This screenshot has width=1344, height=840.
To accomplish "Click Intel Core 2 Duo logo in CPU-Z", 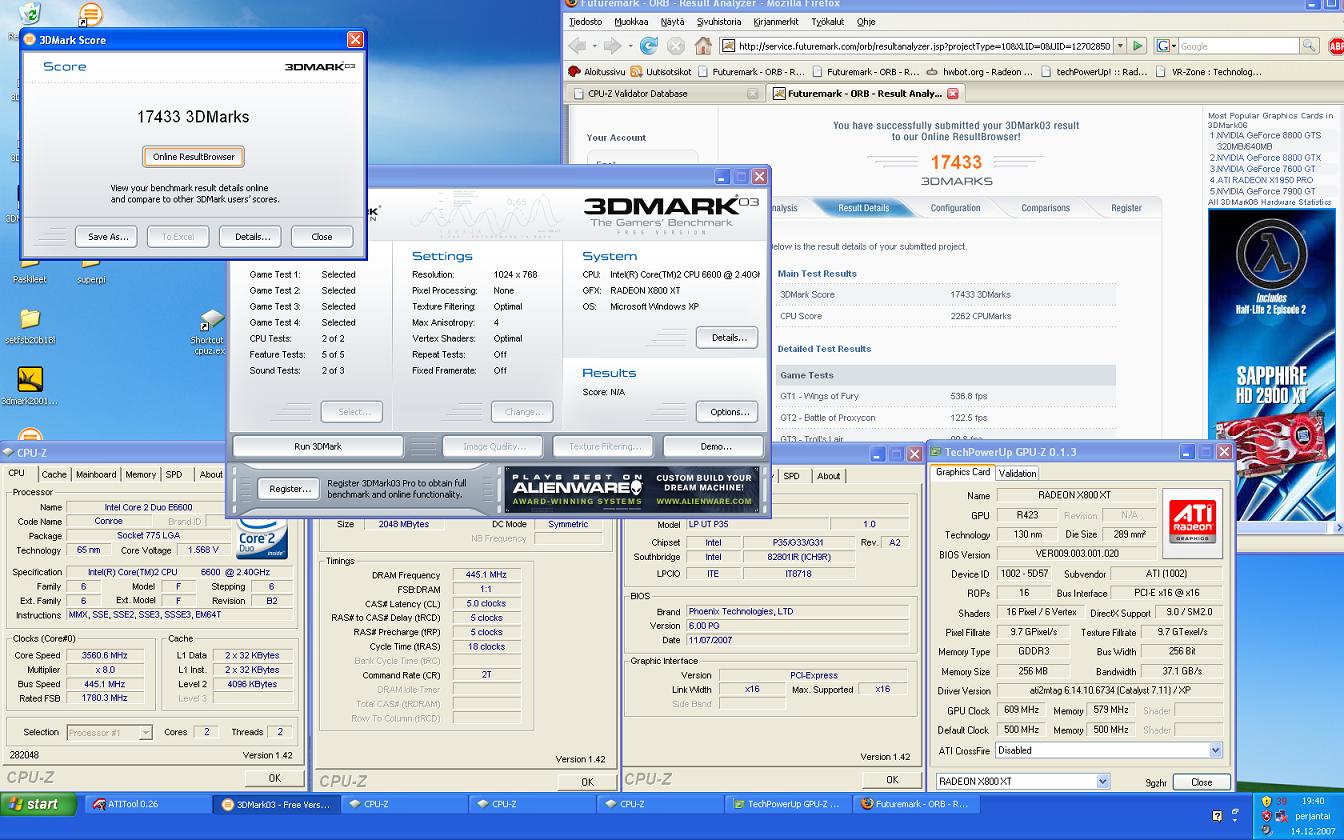I will pos(261,538).
